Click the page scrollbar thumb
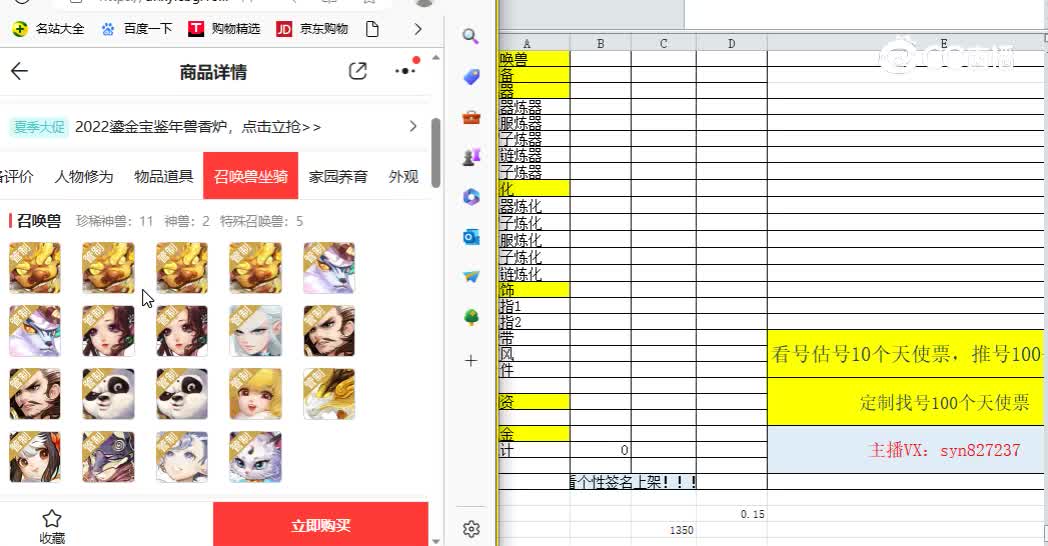The image size is (1048, 546). 436,153
